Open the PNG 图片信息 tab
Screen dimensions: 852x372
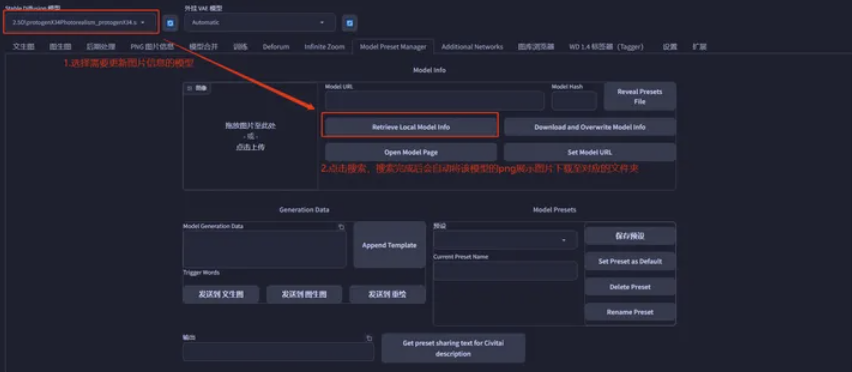(x=152, y=47)
